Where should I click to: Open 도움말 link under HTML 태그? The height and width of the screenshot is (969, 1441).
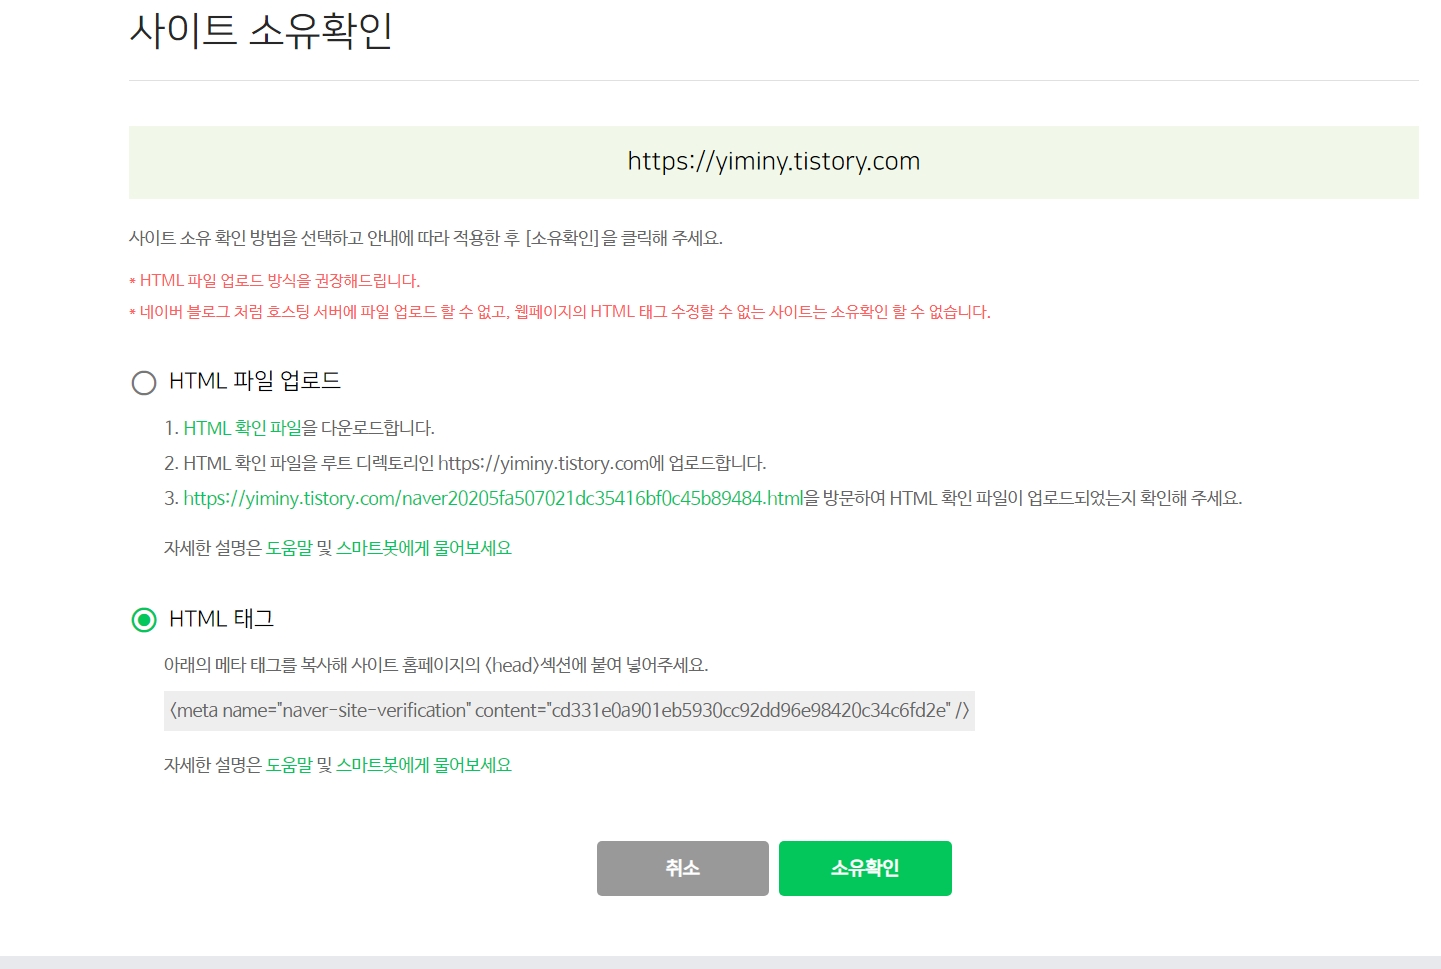(289, 765)
